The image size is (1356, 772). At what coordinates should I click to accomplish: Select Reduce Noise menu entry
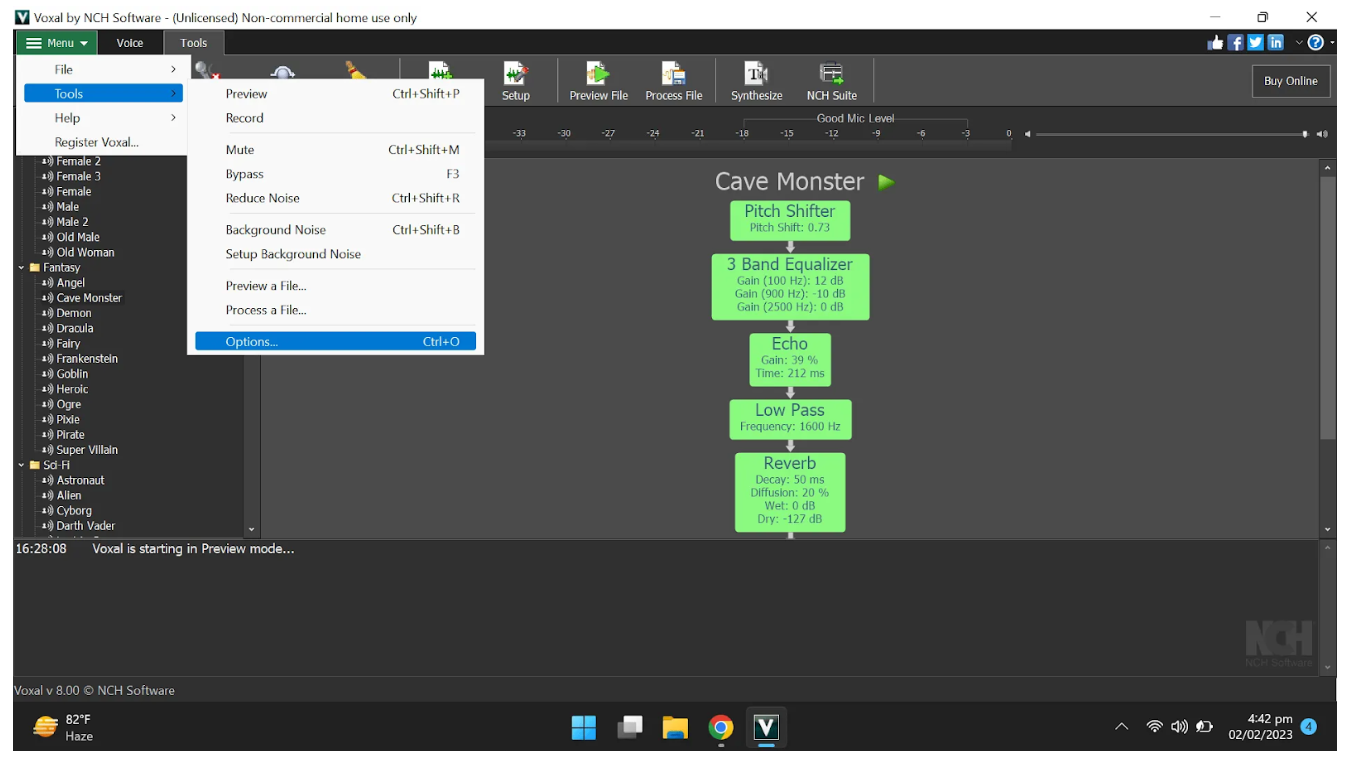coord(335,198)
